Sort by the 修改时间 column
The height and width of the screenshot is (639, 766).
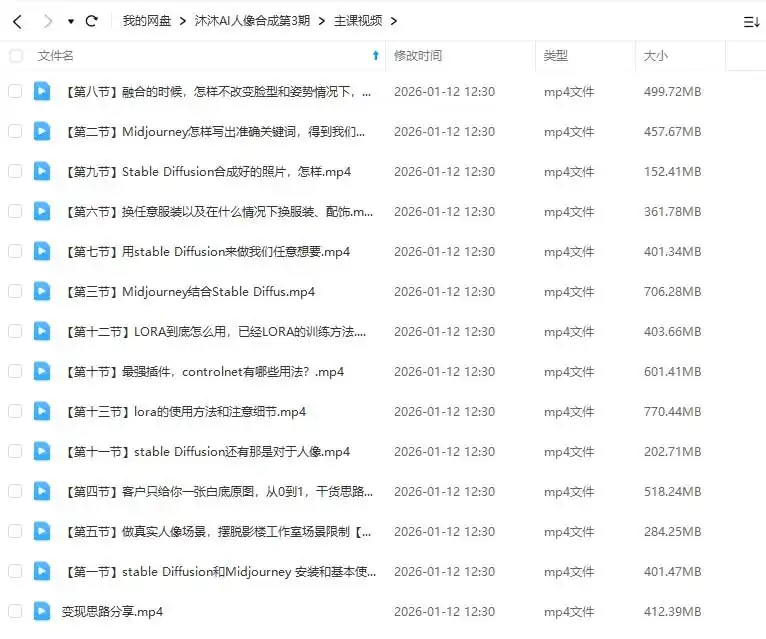(x=418, y=56)
